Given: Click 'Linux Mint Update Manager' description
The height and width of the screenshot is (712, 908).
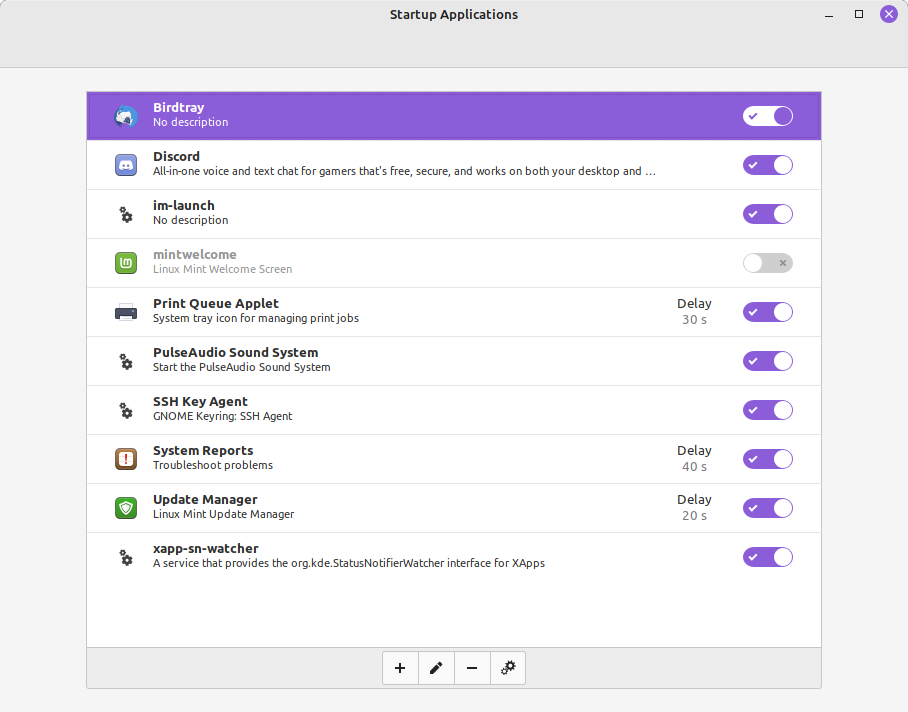Looking at the screenshot, I should (x=224, y=514).
